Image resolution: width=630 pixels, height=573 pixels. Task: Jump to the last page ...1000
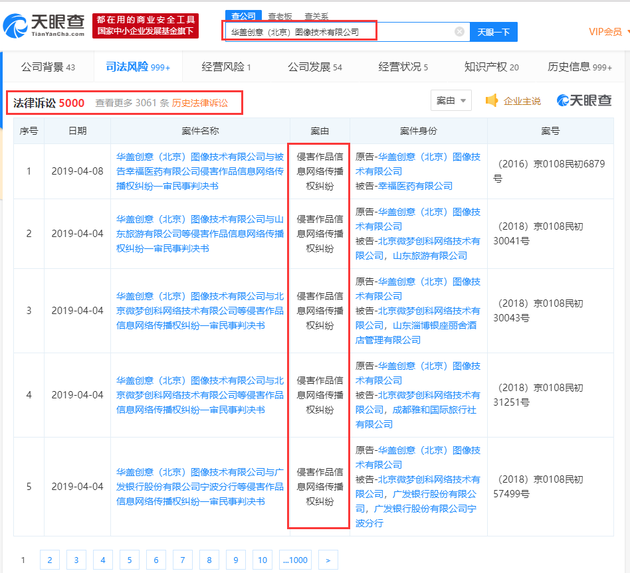[x=295, y=560]
